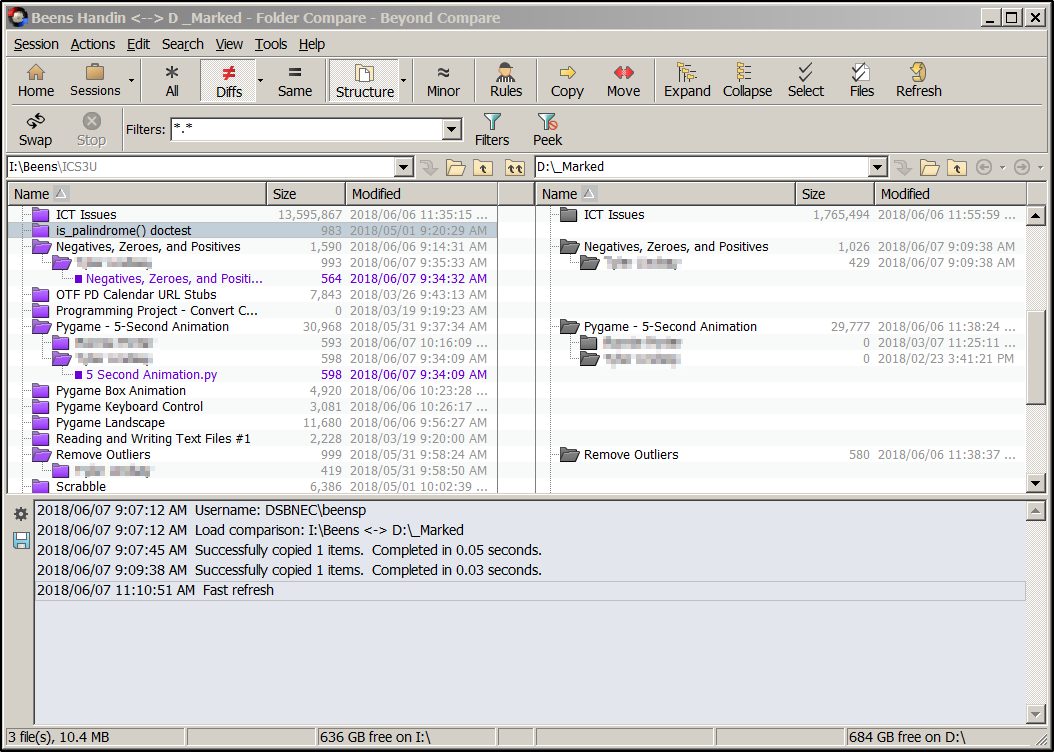Screen dimensions: 1054x752
Task: Click the Copy arrow toolbar button
Action: tap(567, 81)
